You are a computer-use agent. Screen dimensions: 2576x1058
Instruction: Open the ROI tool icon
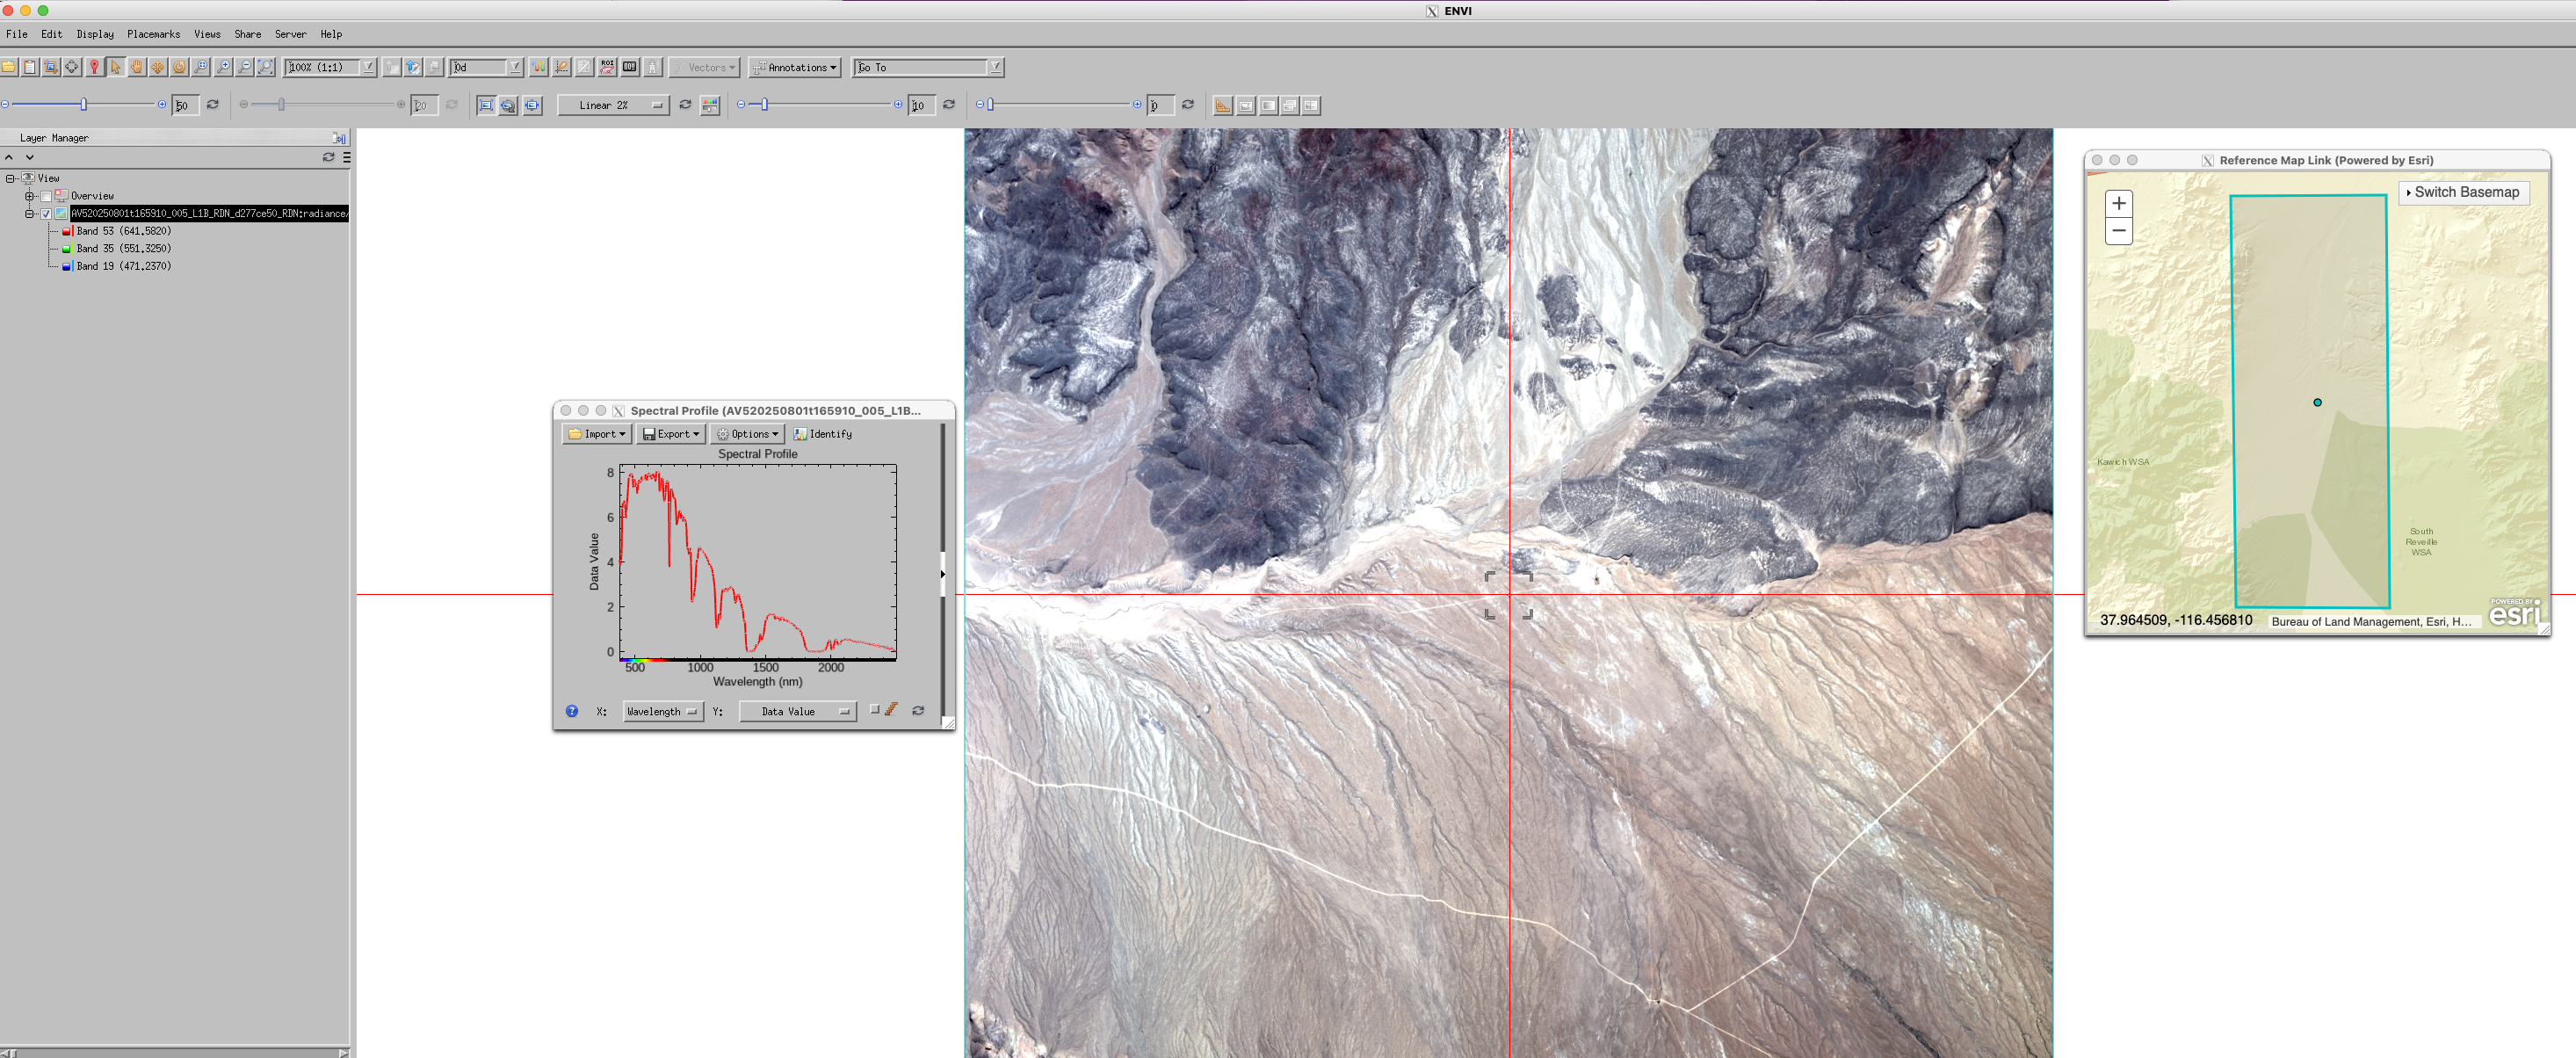(x=607, y=67)
